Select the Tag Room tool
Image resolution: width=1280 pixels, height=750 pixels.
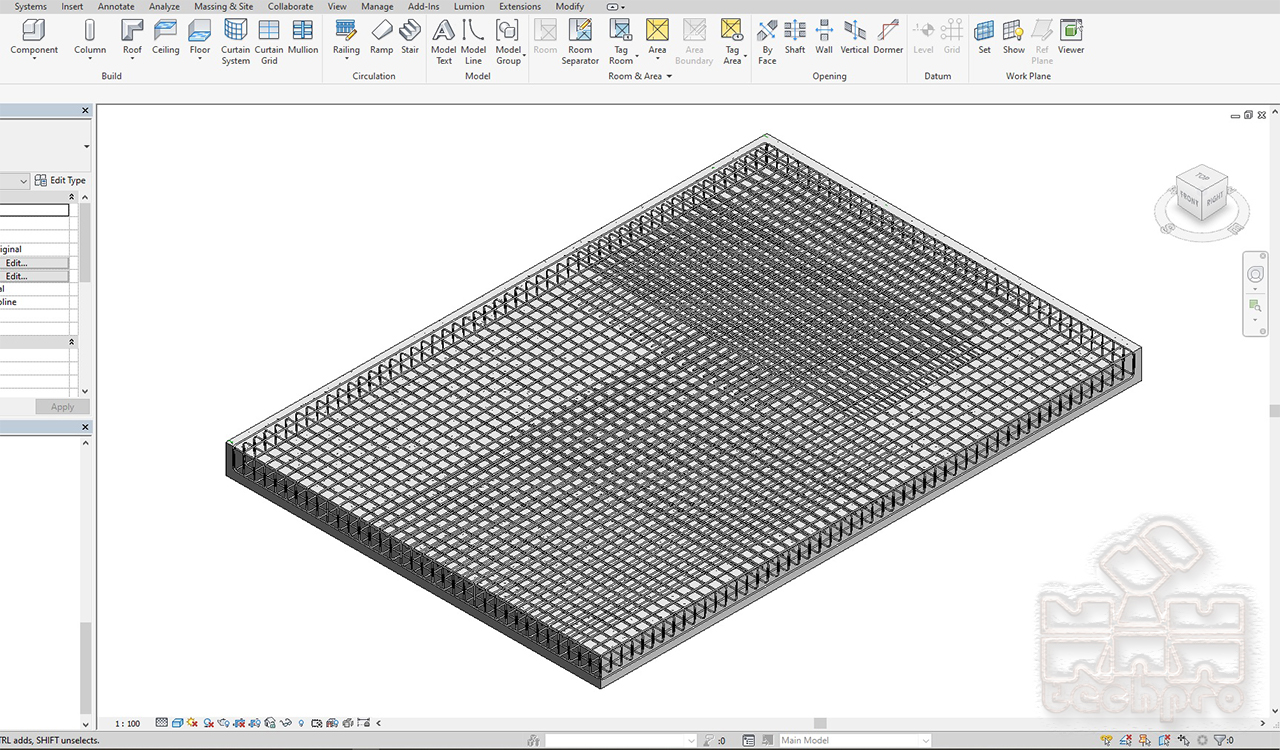tap(621, 42)
